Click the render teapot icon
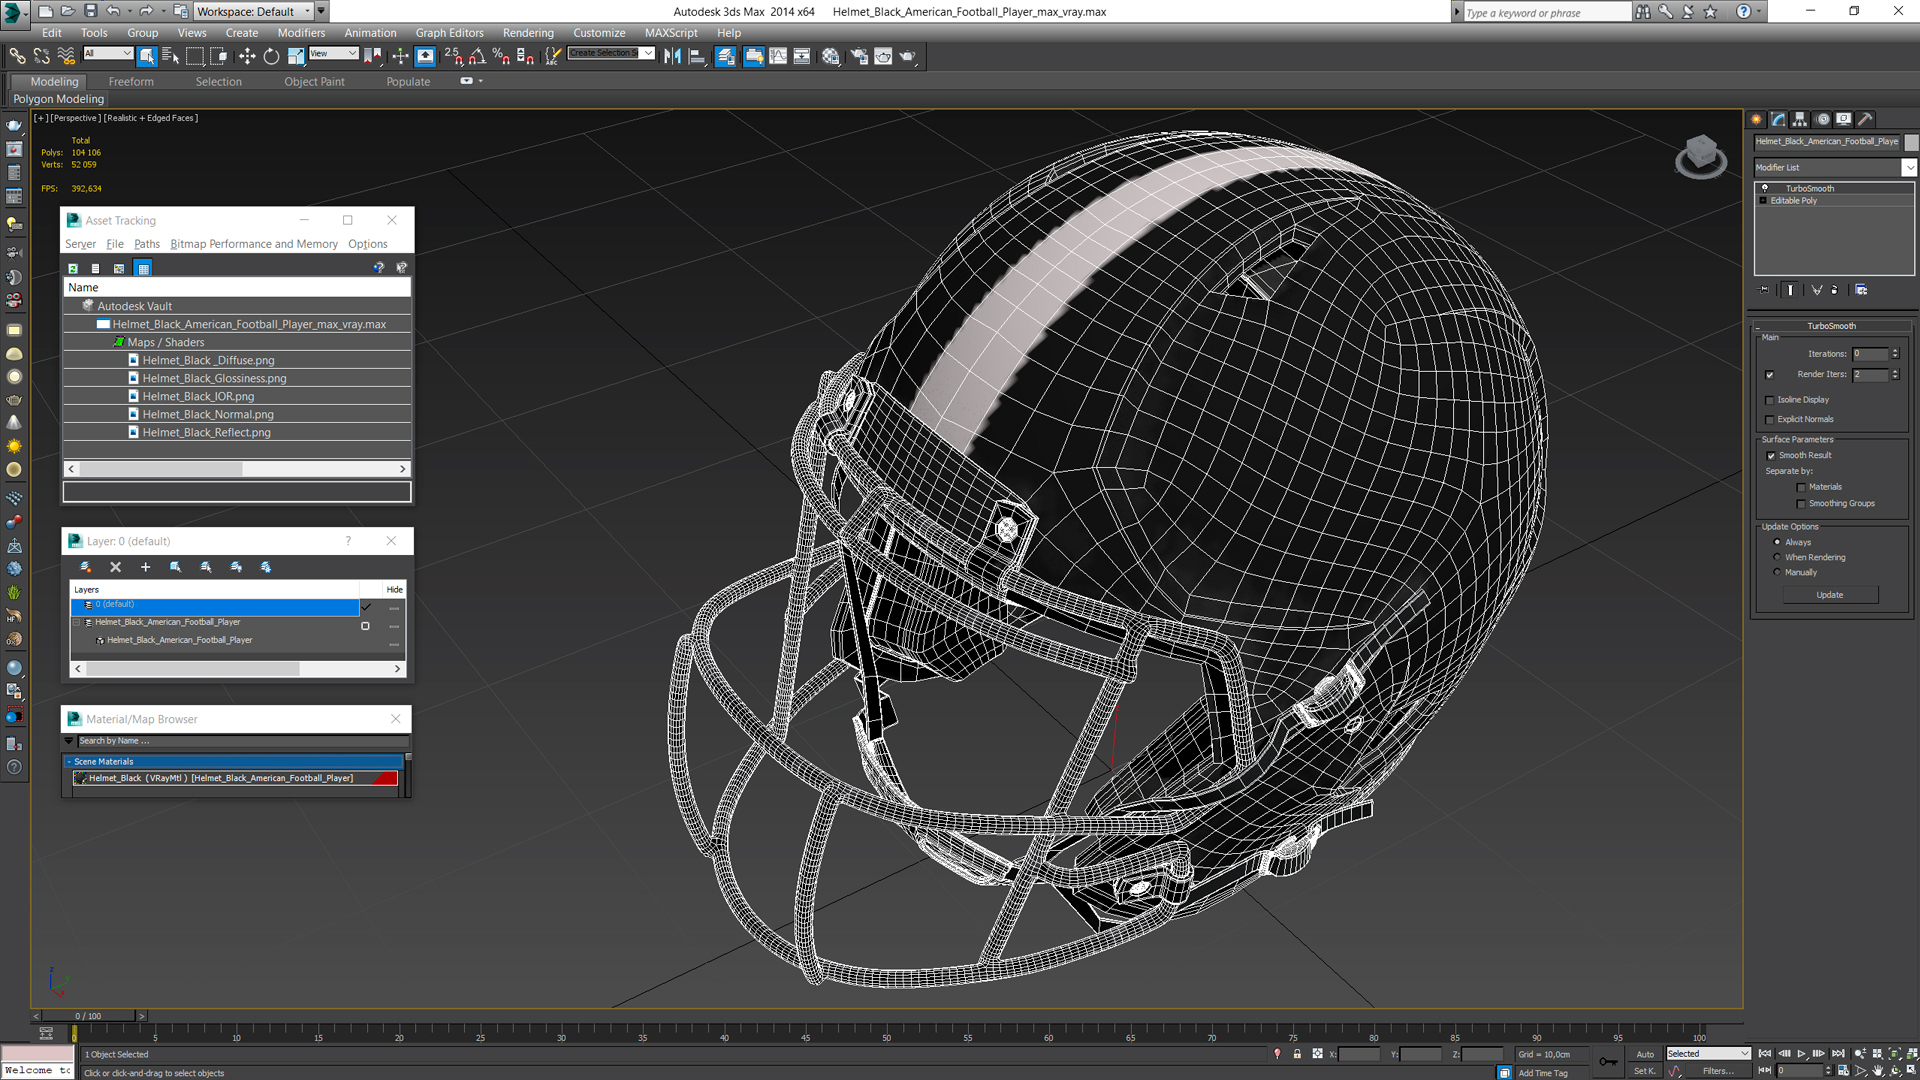This screenshot has height=1080, width=1920. point(907,57)
